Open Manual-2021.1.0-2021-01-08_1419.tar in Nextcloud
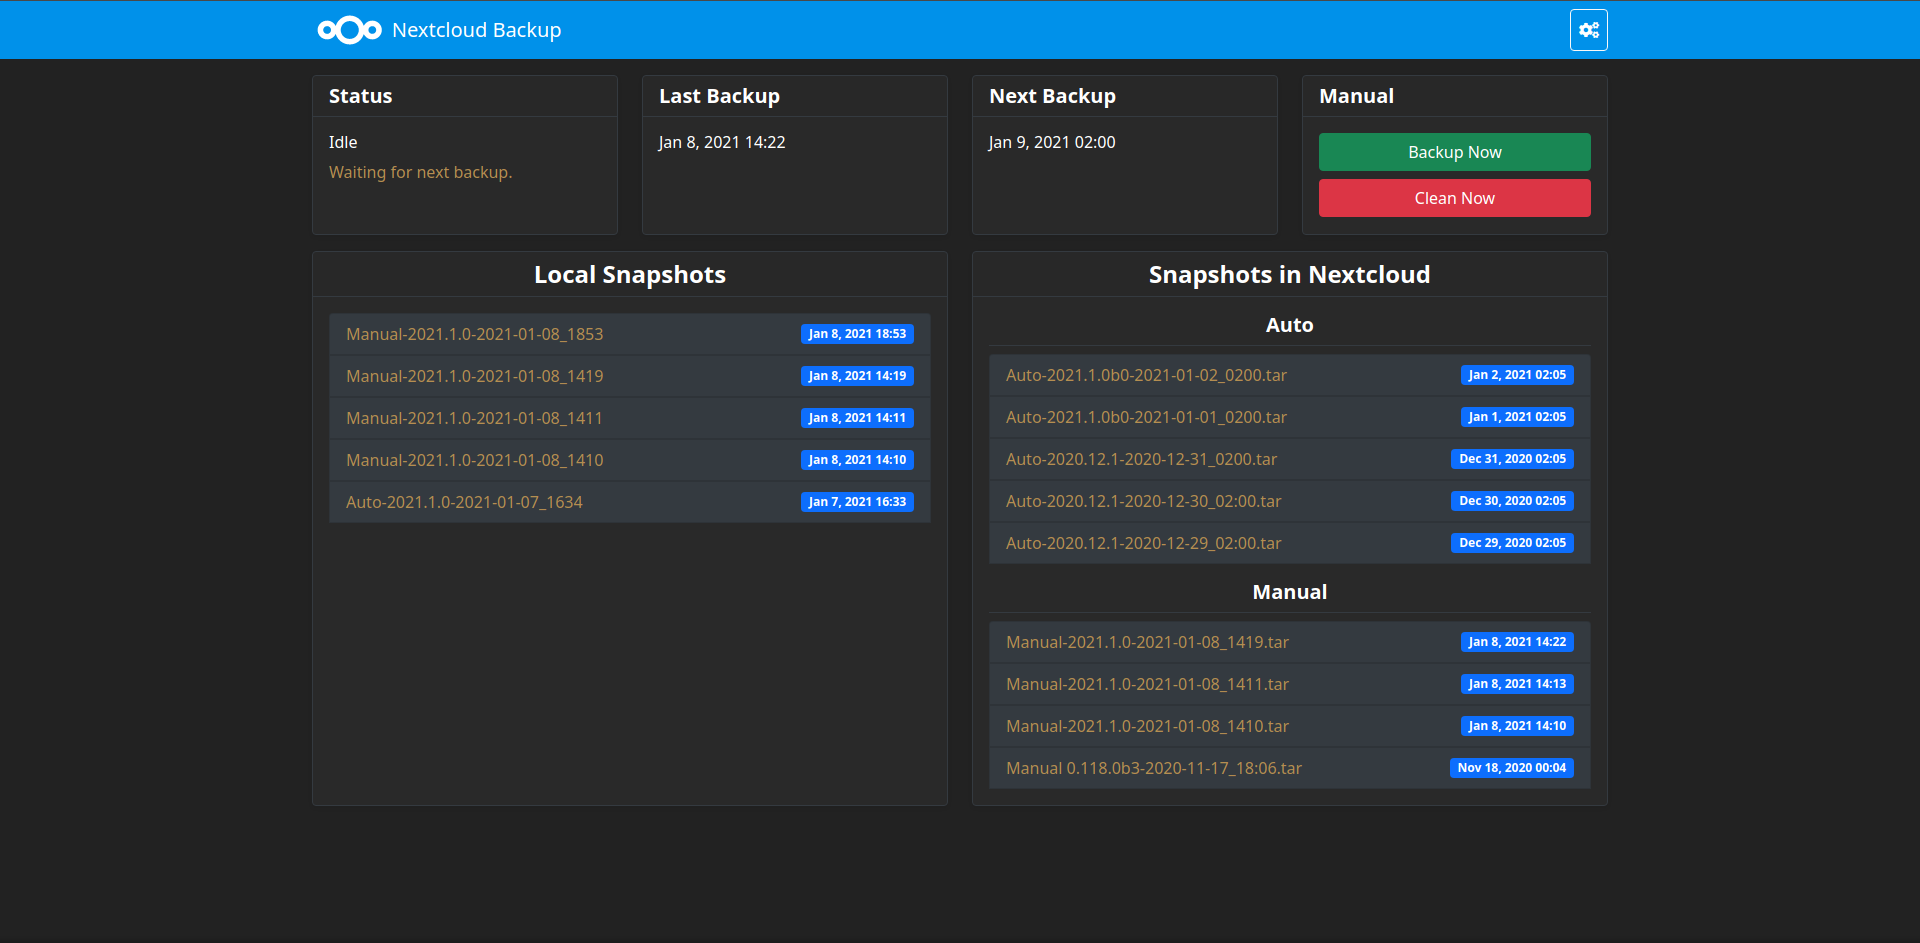The image size is (1920, 943). [1290, 642]
